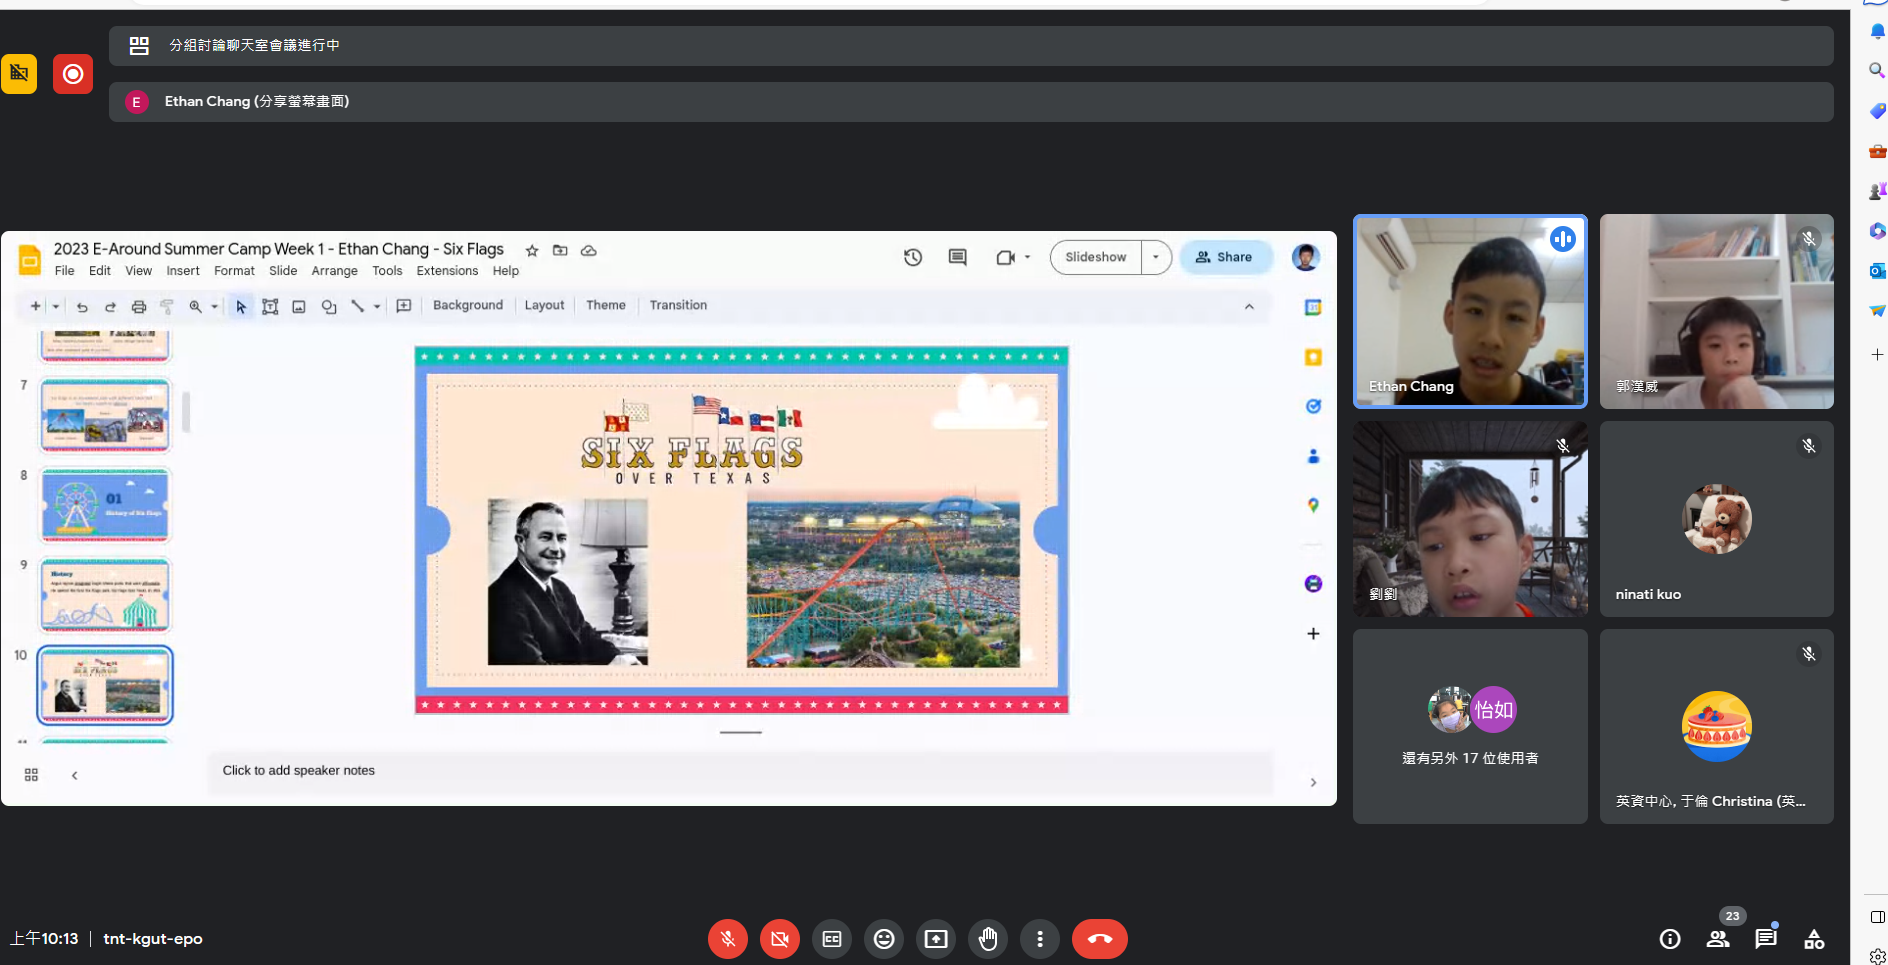Toggle the people panel showing 23
Screen dimensions: 1888x965
tap(1718, 939)
